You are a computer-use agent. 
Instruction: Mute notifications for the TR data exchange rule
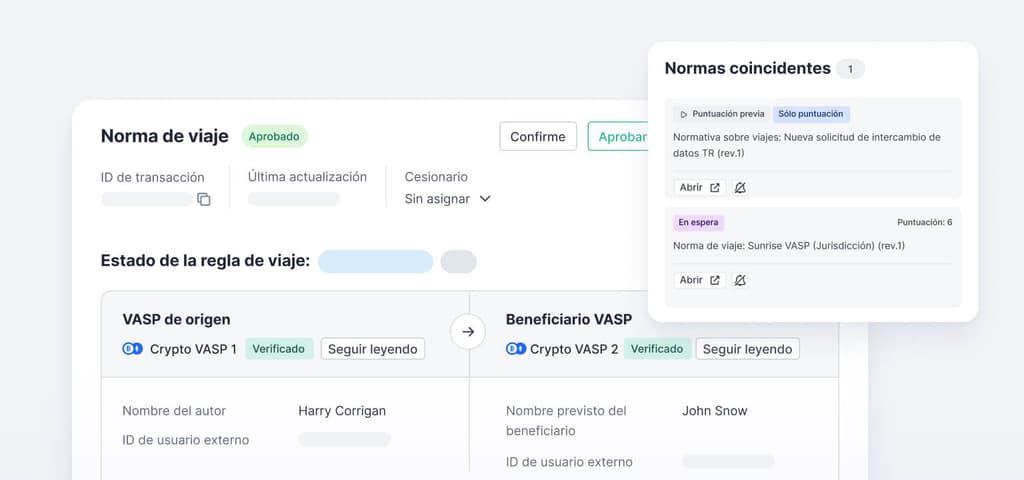pos(740,187)
